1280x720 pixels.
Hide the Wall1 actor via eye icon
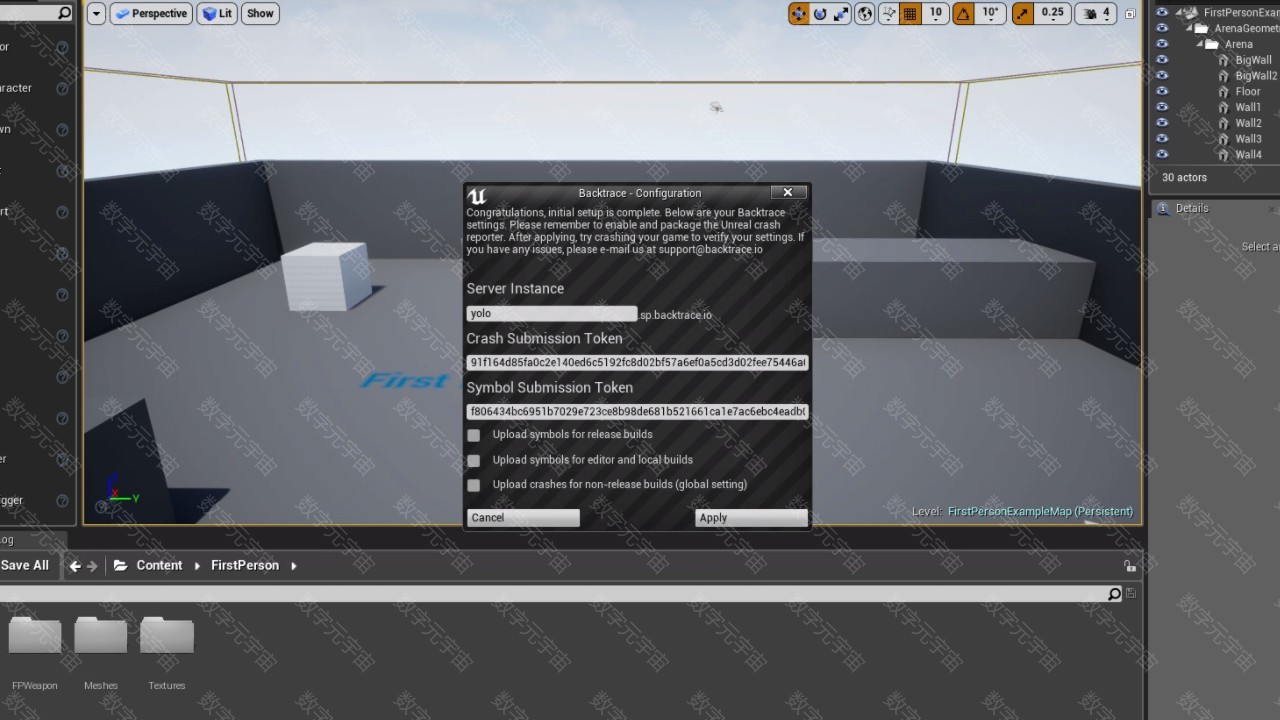pyautogui.click(x=1162, y=107)
